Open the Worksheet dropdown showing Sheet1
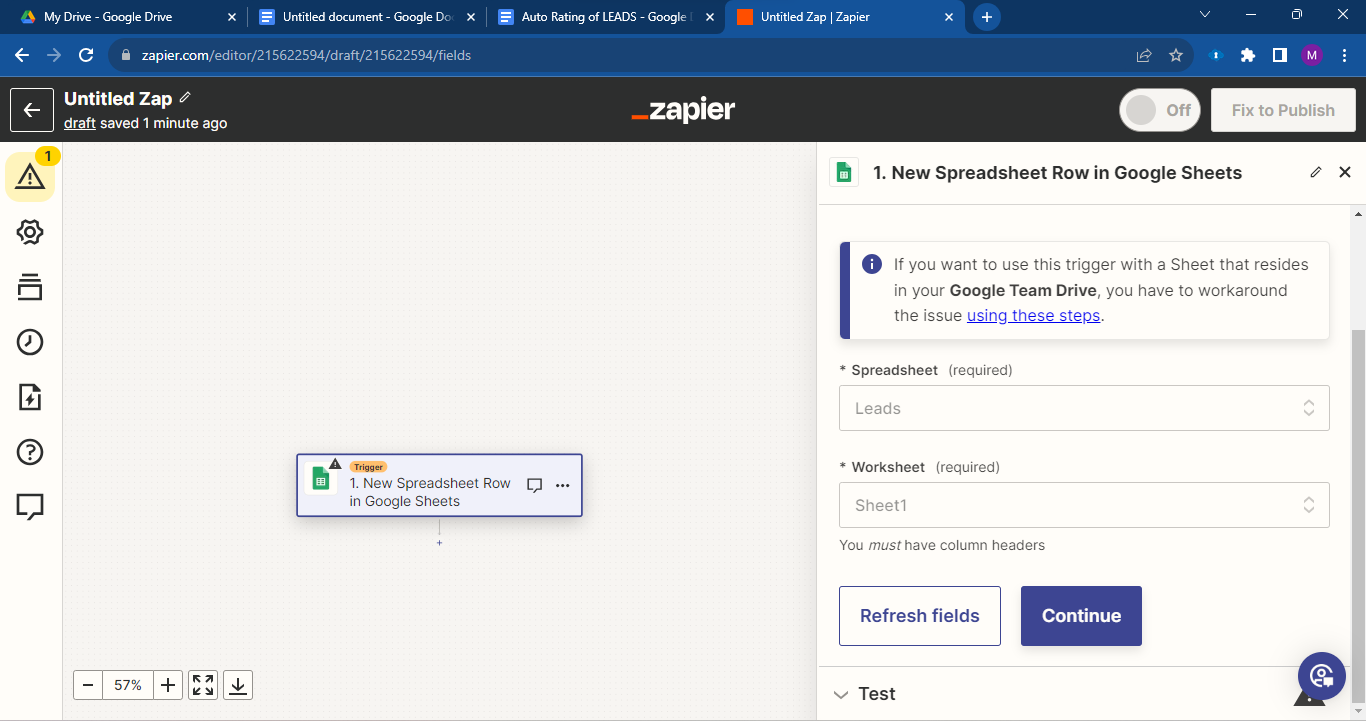Image resolution: width=1366 pixels, height=721 pixels. point(1084,505)
